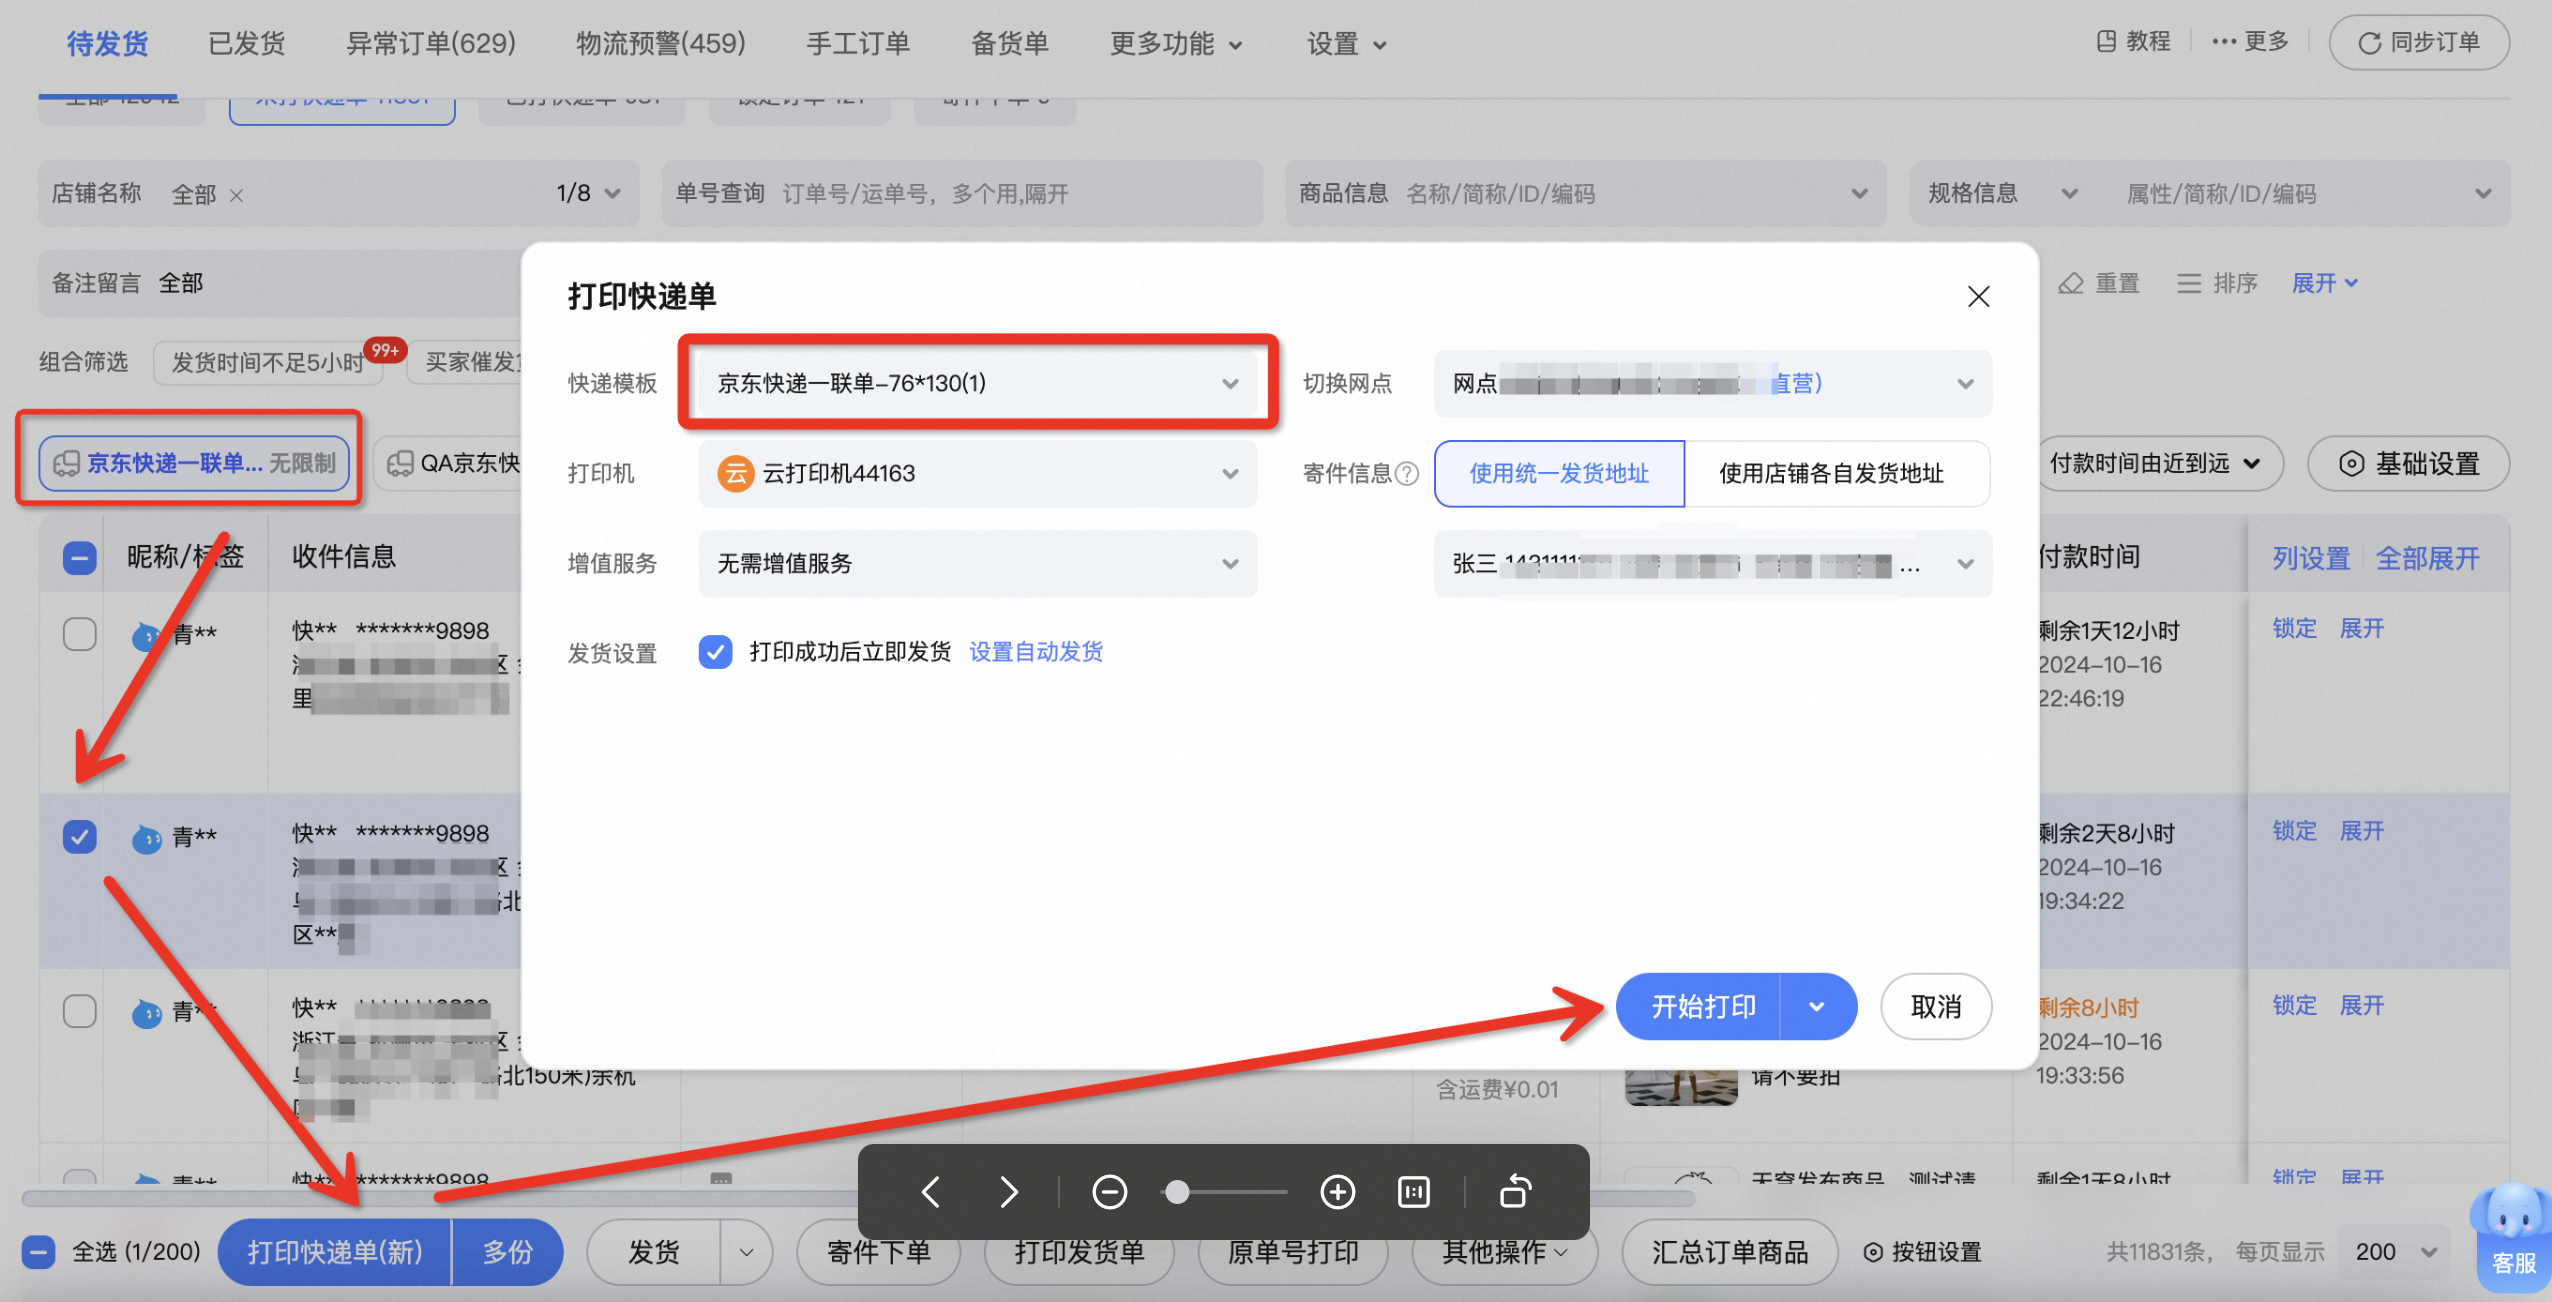Click the 多份 button
This screenshot has width=2552, height=1302.
pos(508,1252)
